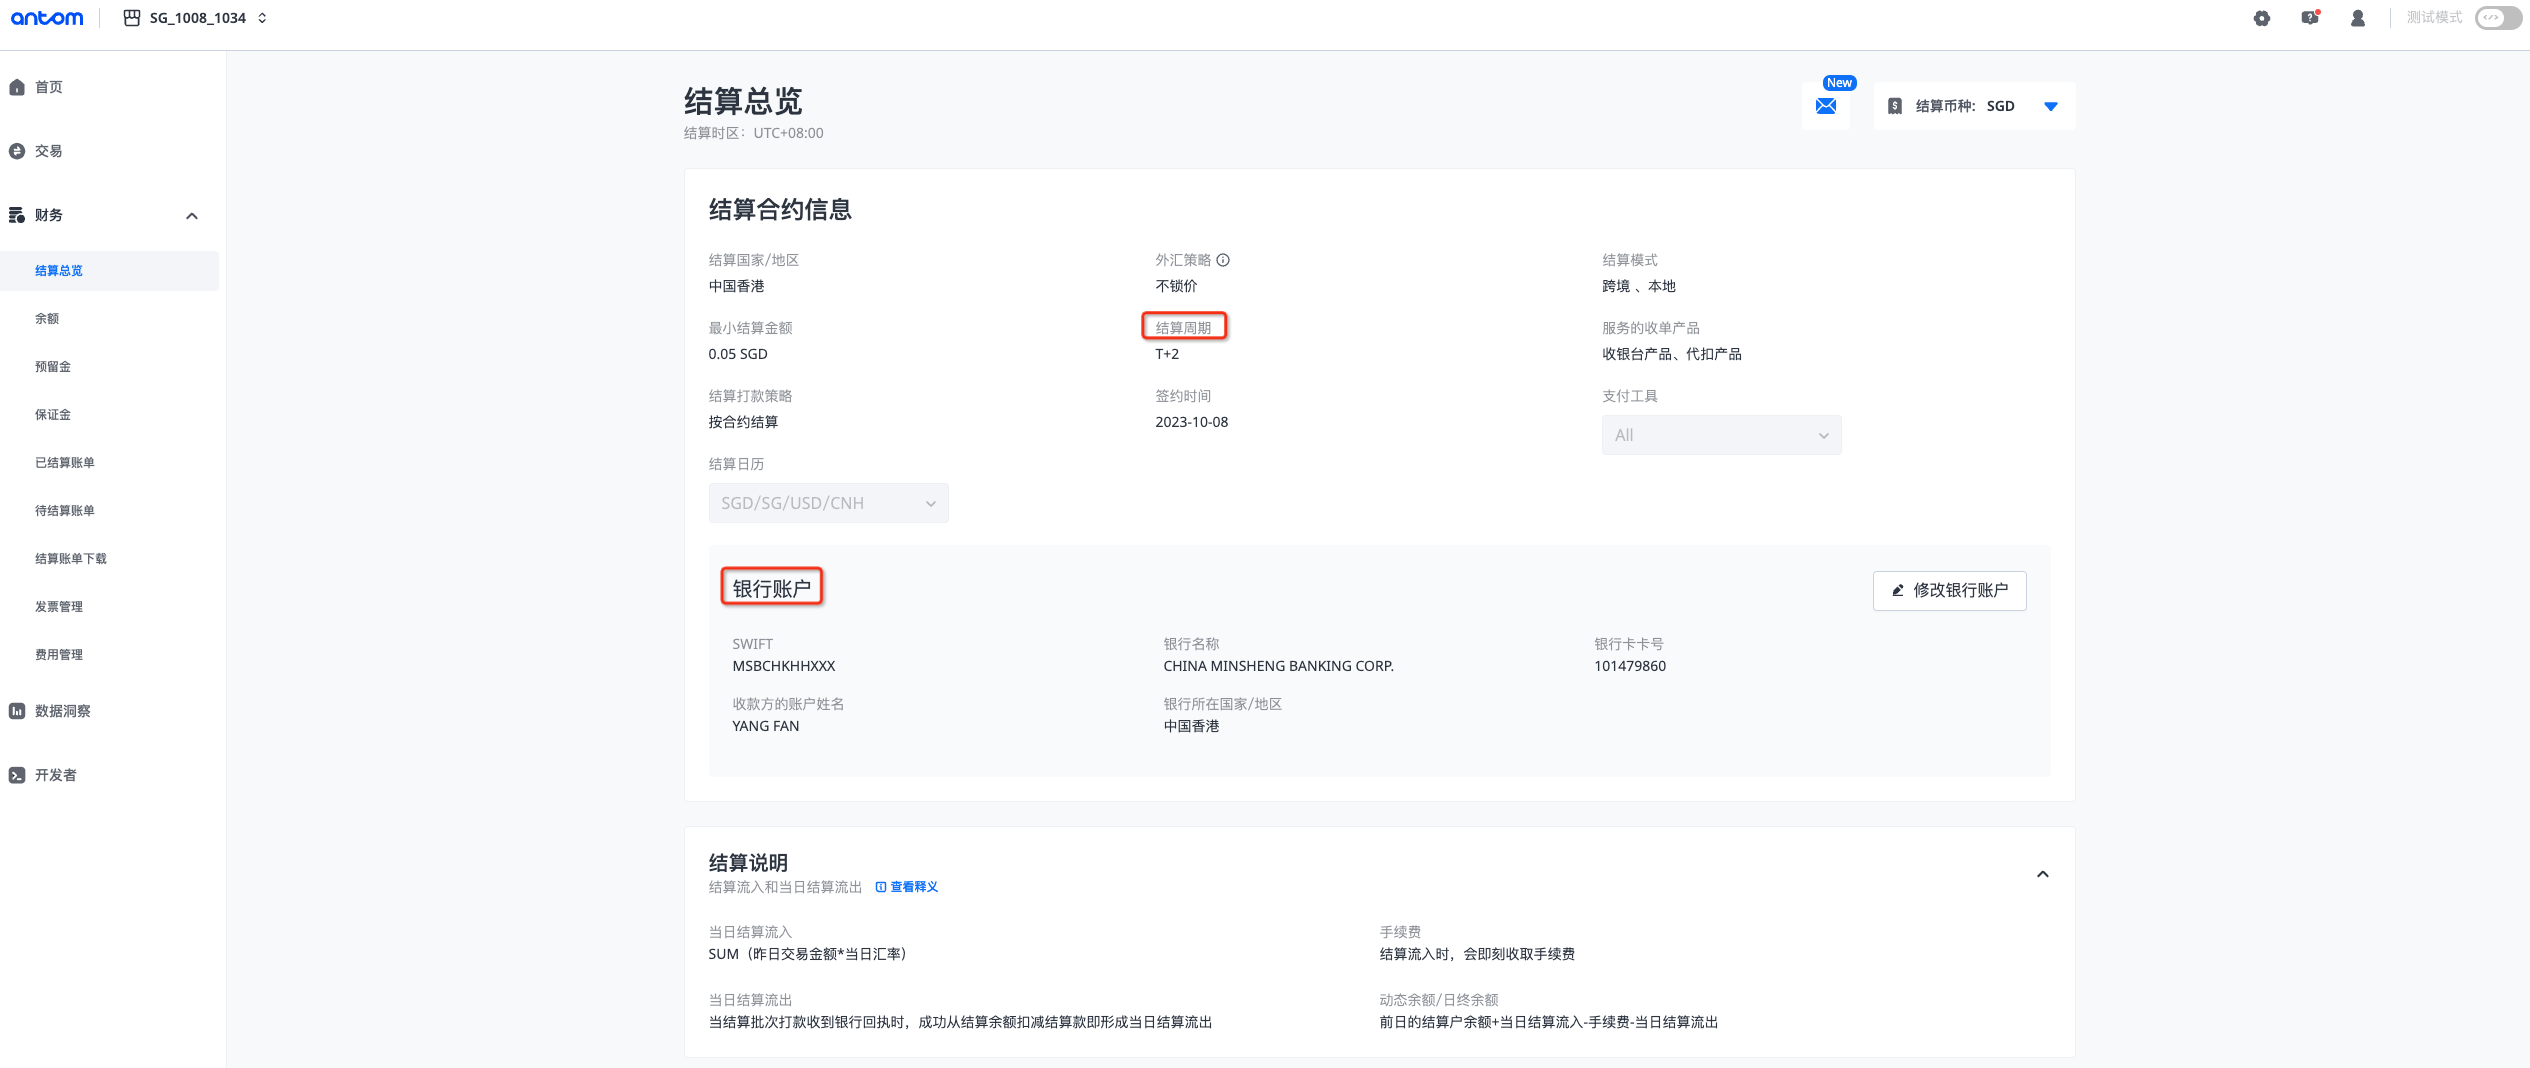The image size is (2530, 1068).
Task: Open the settings gear icon in header
Action: (x=2261, y=18)
